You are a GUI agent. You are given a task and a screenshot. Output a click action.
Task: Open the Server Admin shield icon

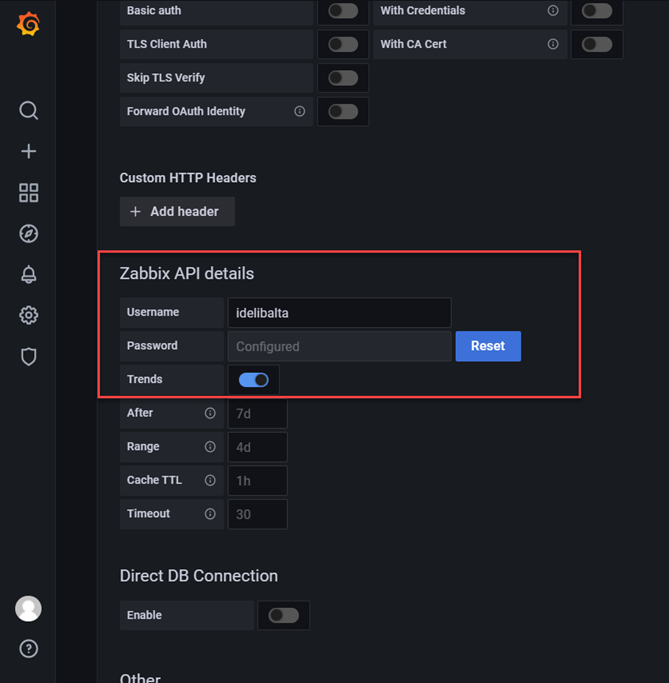click(29, 357)
